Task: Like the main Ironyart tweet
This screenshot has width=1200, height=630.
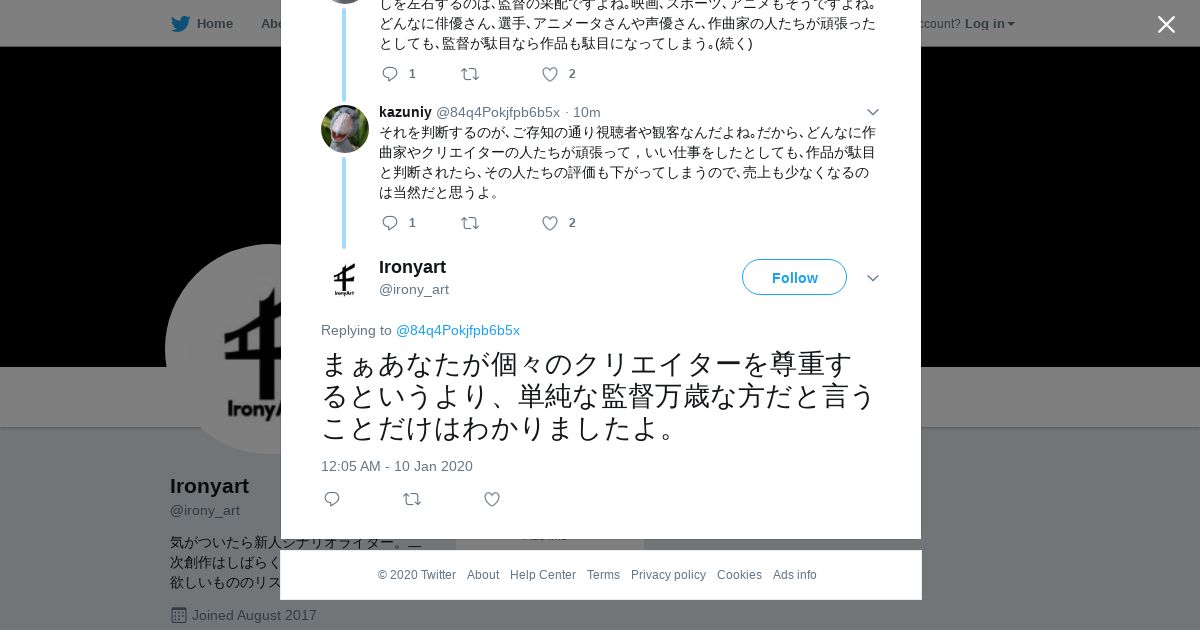Action: click(x=492, y=499)
